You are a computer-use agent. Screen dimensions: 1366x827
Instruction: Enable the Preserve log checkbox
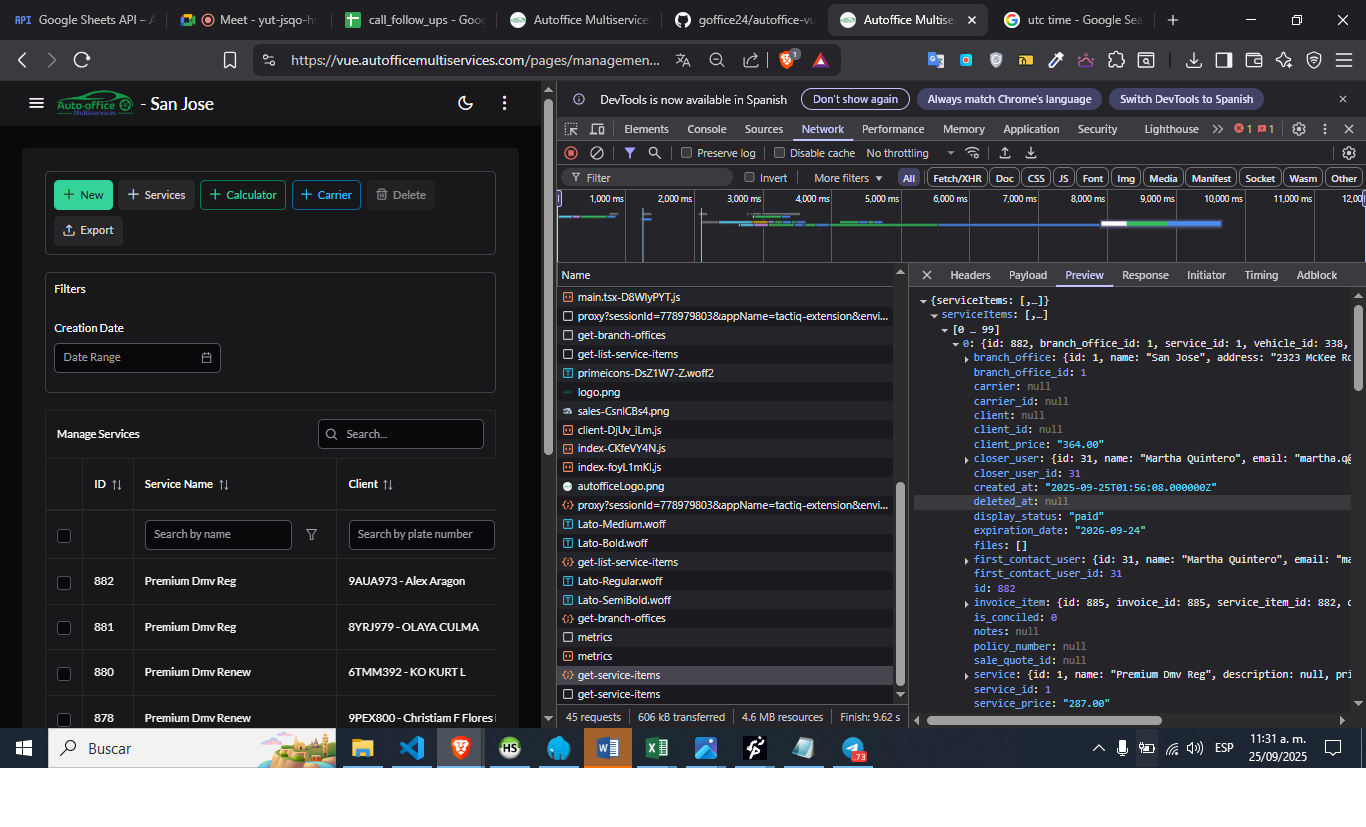(686, 153)
